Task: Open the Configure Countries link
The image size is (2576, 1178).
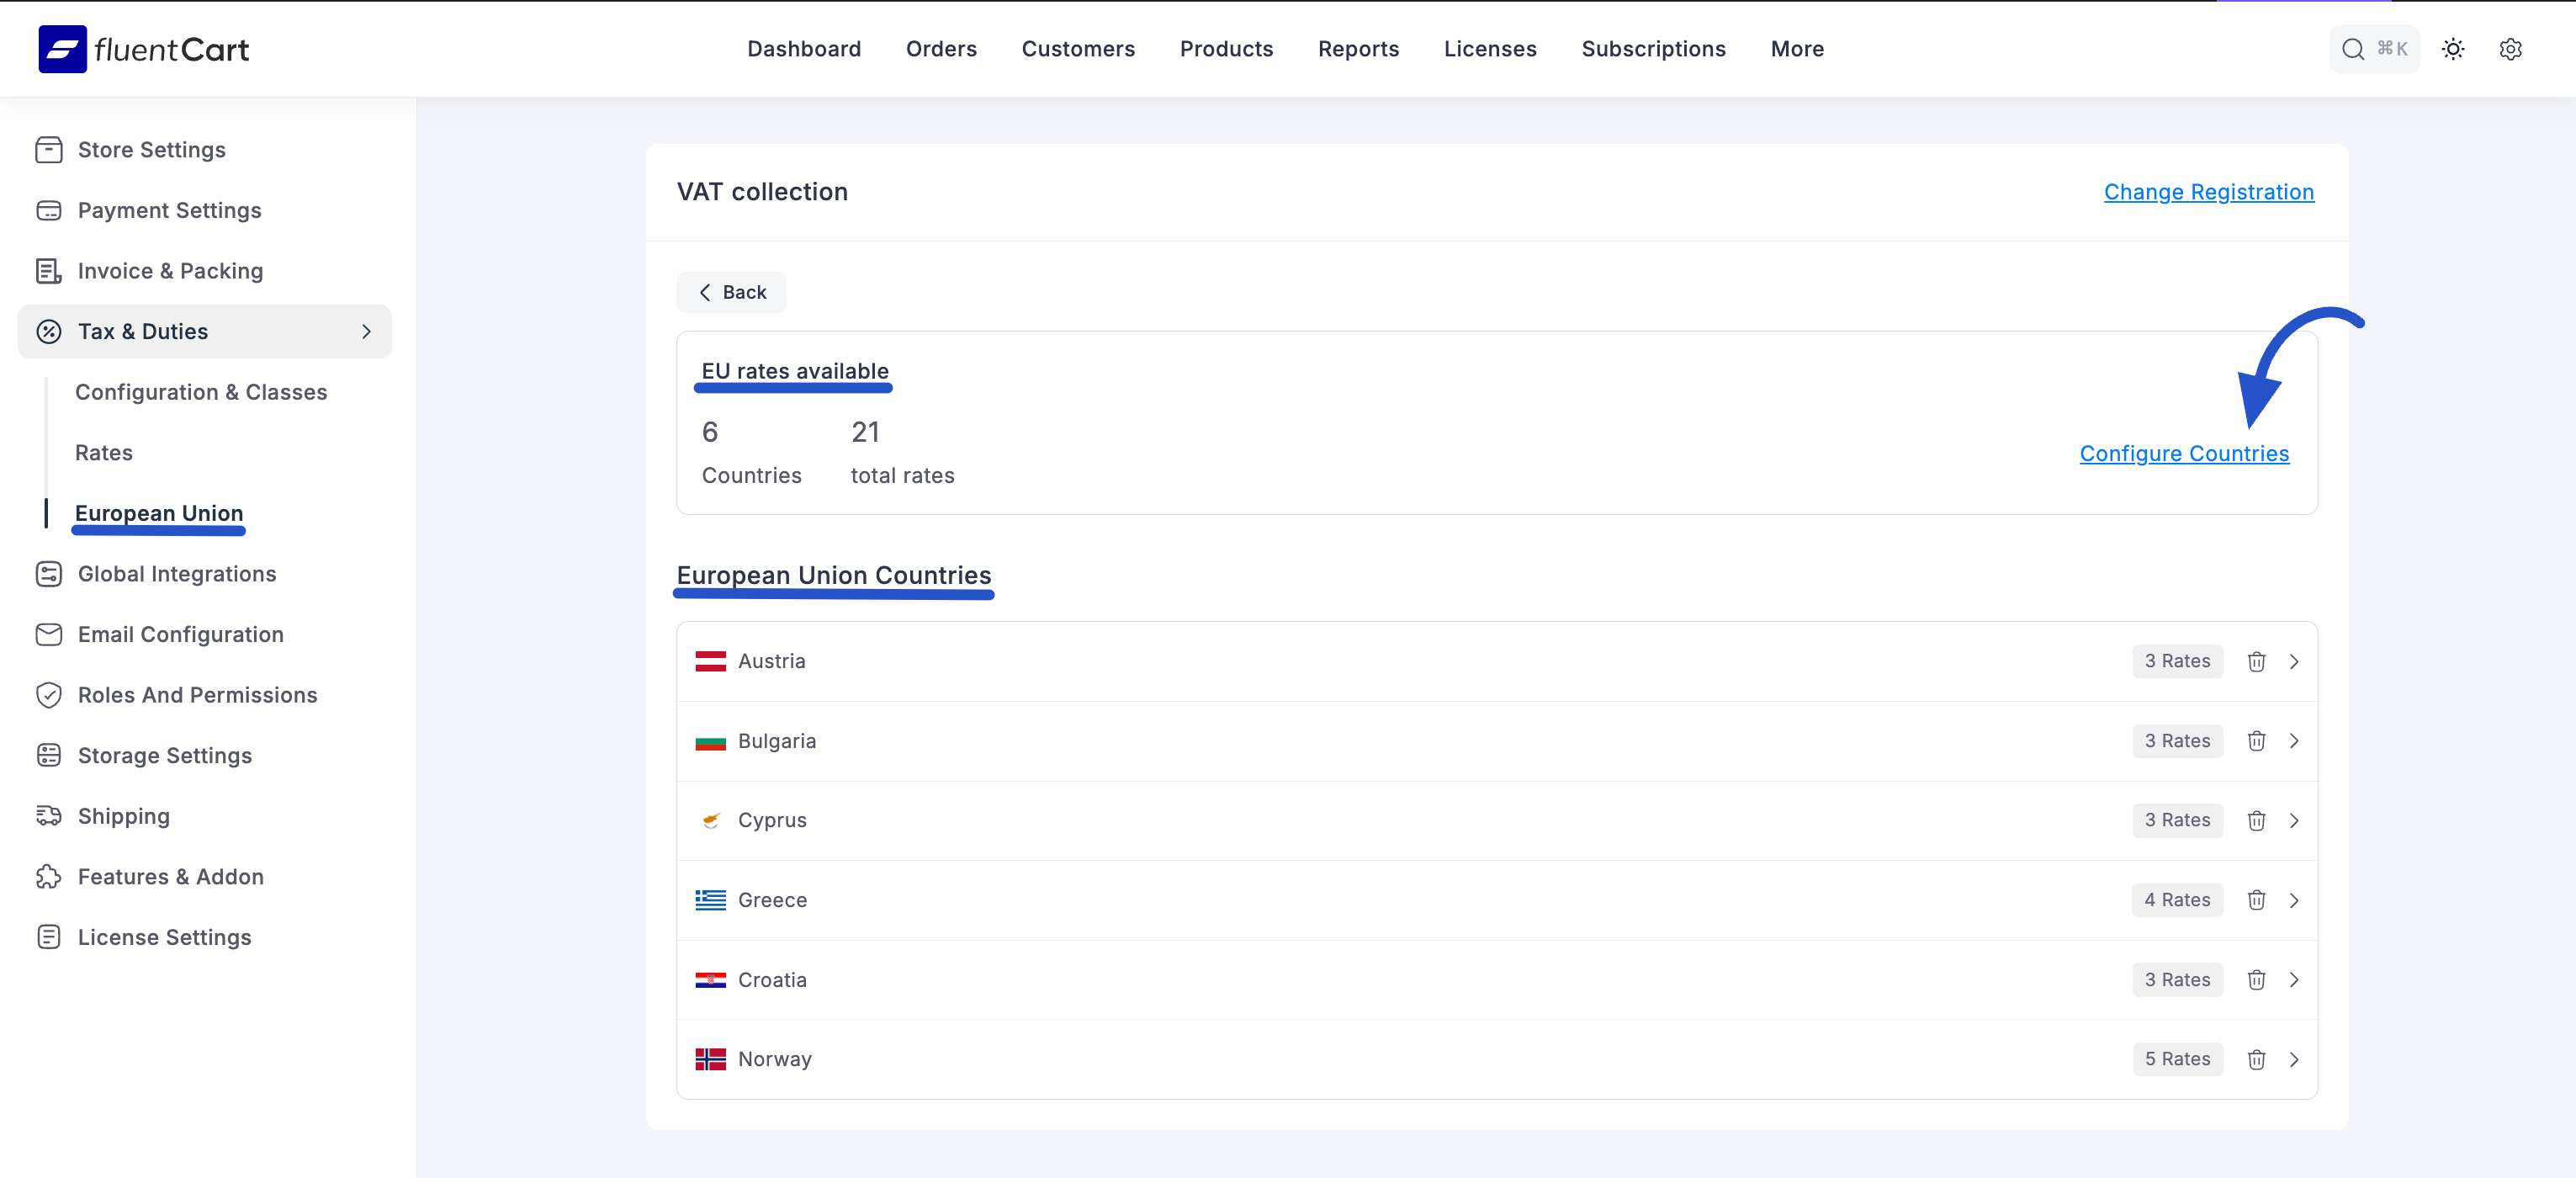Action: click(2184, 453)
